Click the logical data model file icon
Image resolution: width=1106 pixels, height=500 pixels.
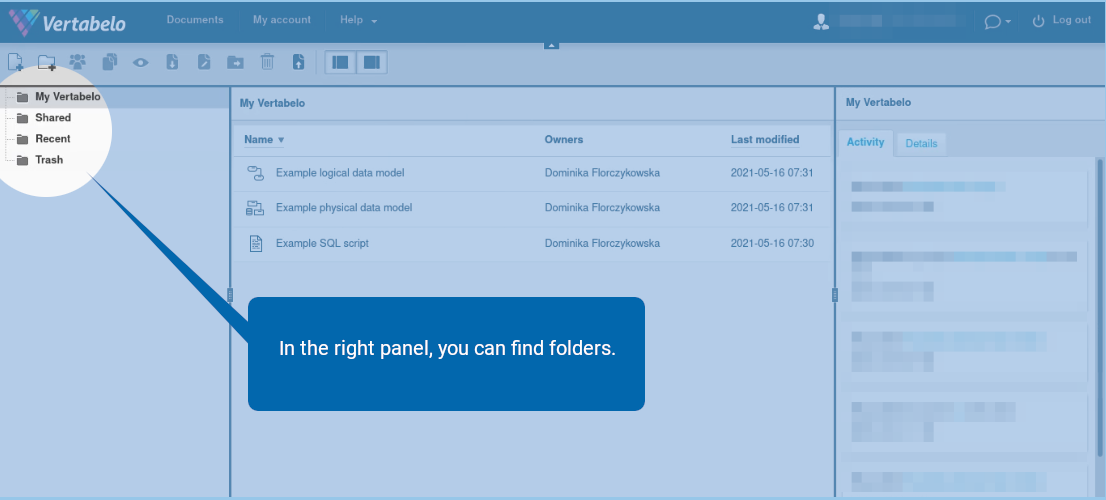tap(255, 173)
